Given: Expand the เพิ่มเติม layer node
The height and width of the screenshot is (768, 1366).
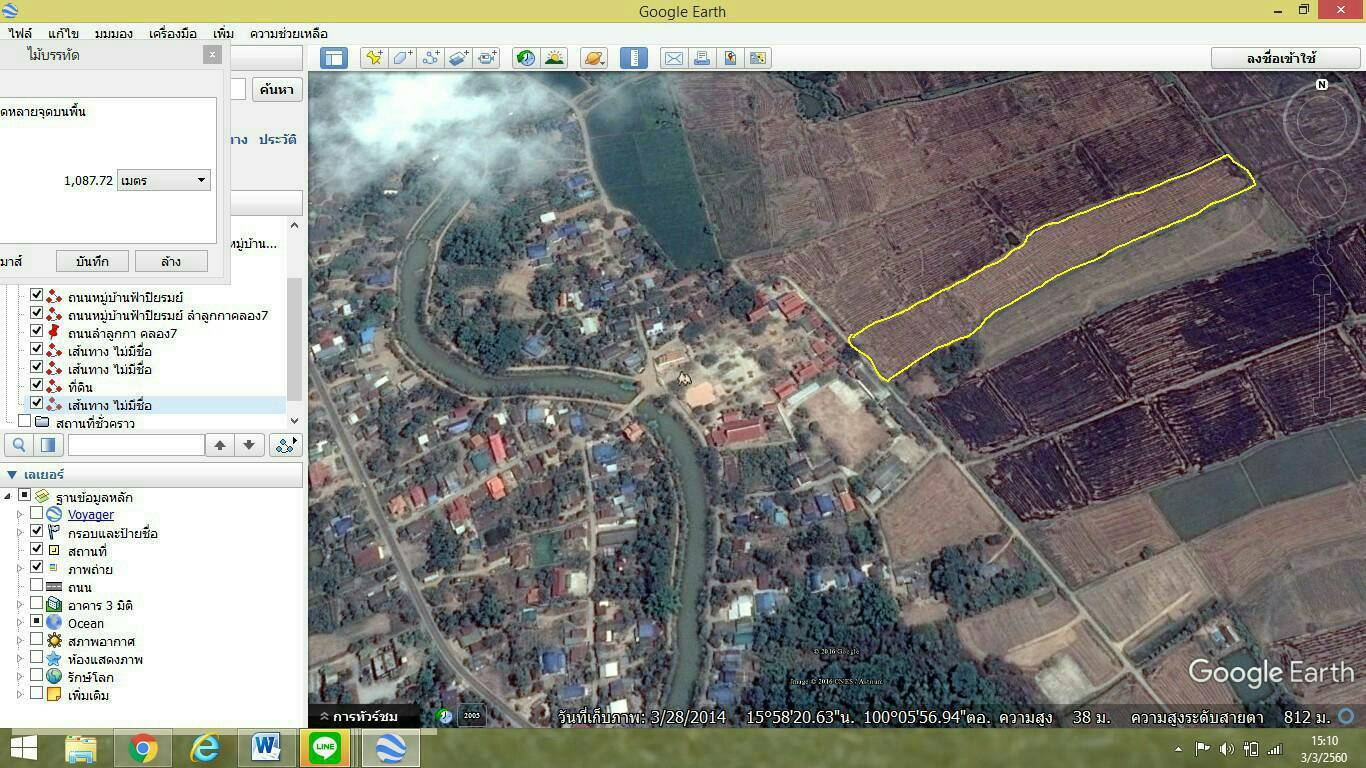Looking at the screenshot, I should click(20, 694).
